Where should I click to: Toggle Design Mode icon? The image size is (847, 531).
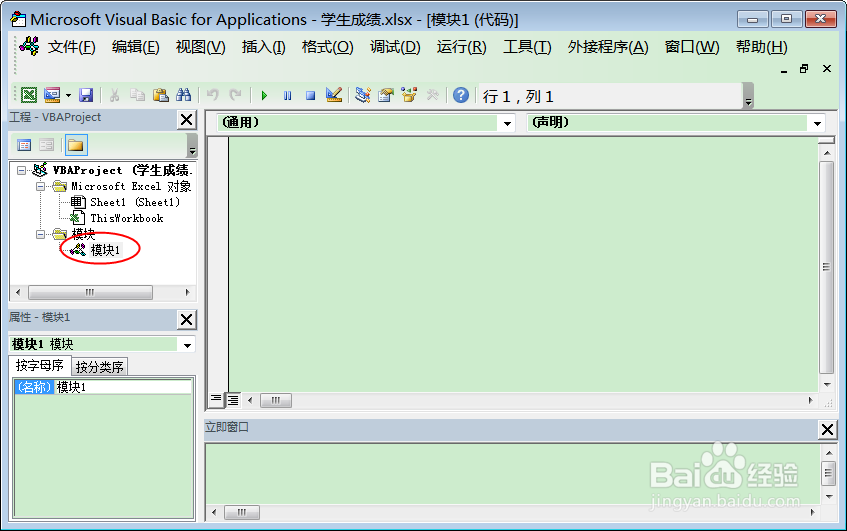[x=334, y=95]
